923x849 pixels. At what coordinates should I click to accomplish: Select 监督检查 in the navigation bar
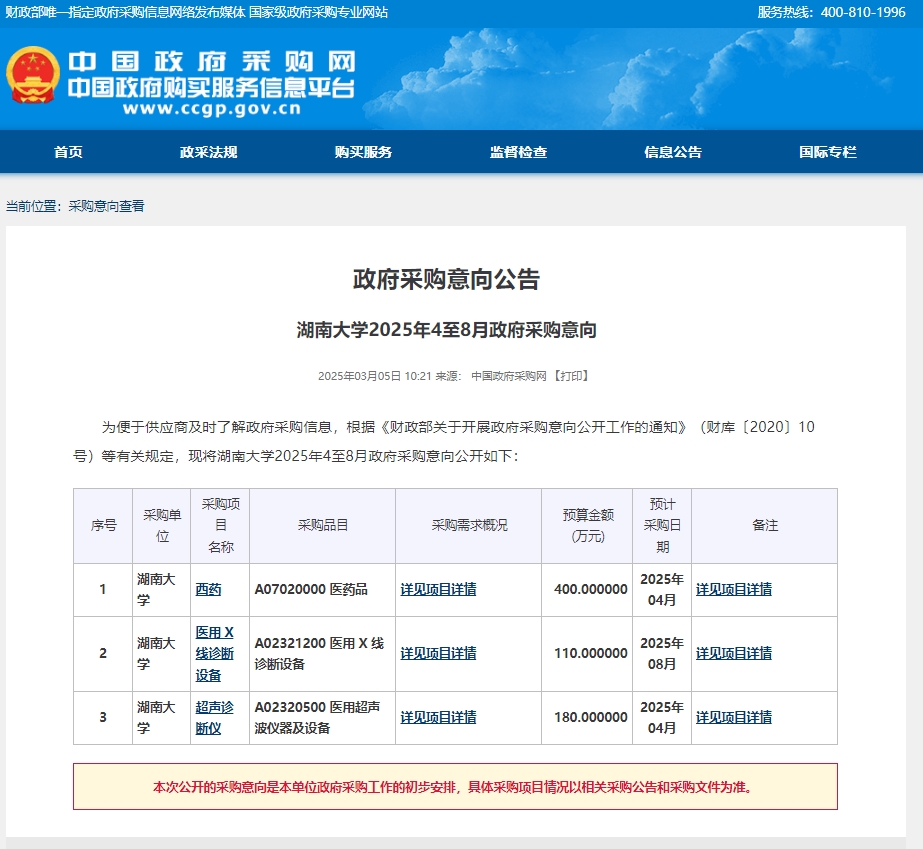click(x=518, y=152)
